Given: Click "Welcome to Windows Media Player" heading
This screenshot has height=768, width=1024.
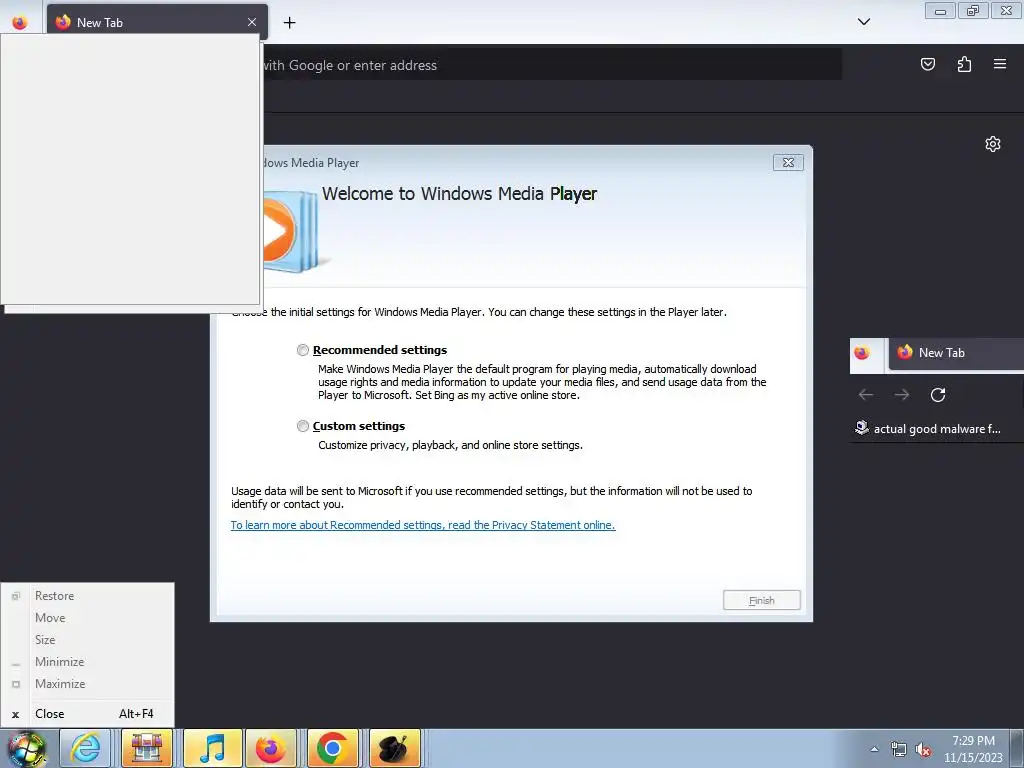Looking at the screenshot, I should click(459, 194).
